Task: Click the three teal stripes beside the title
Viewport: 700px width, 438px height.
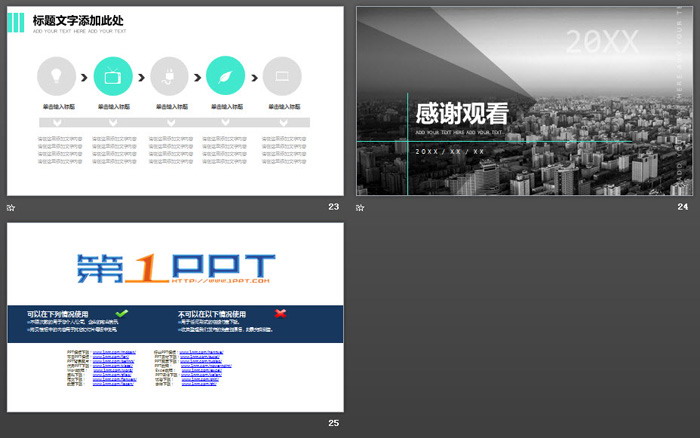Action: click(17, 22)
